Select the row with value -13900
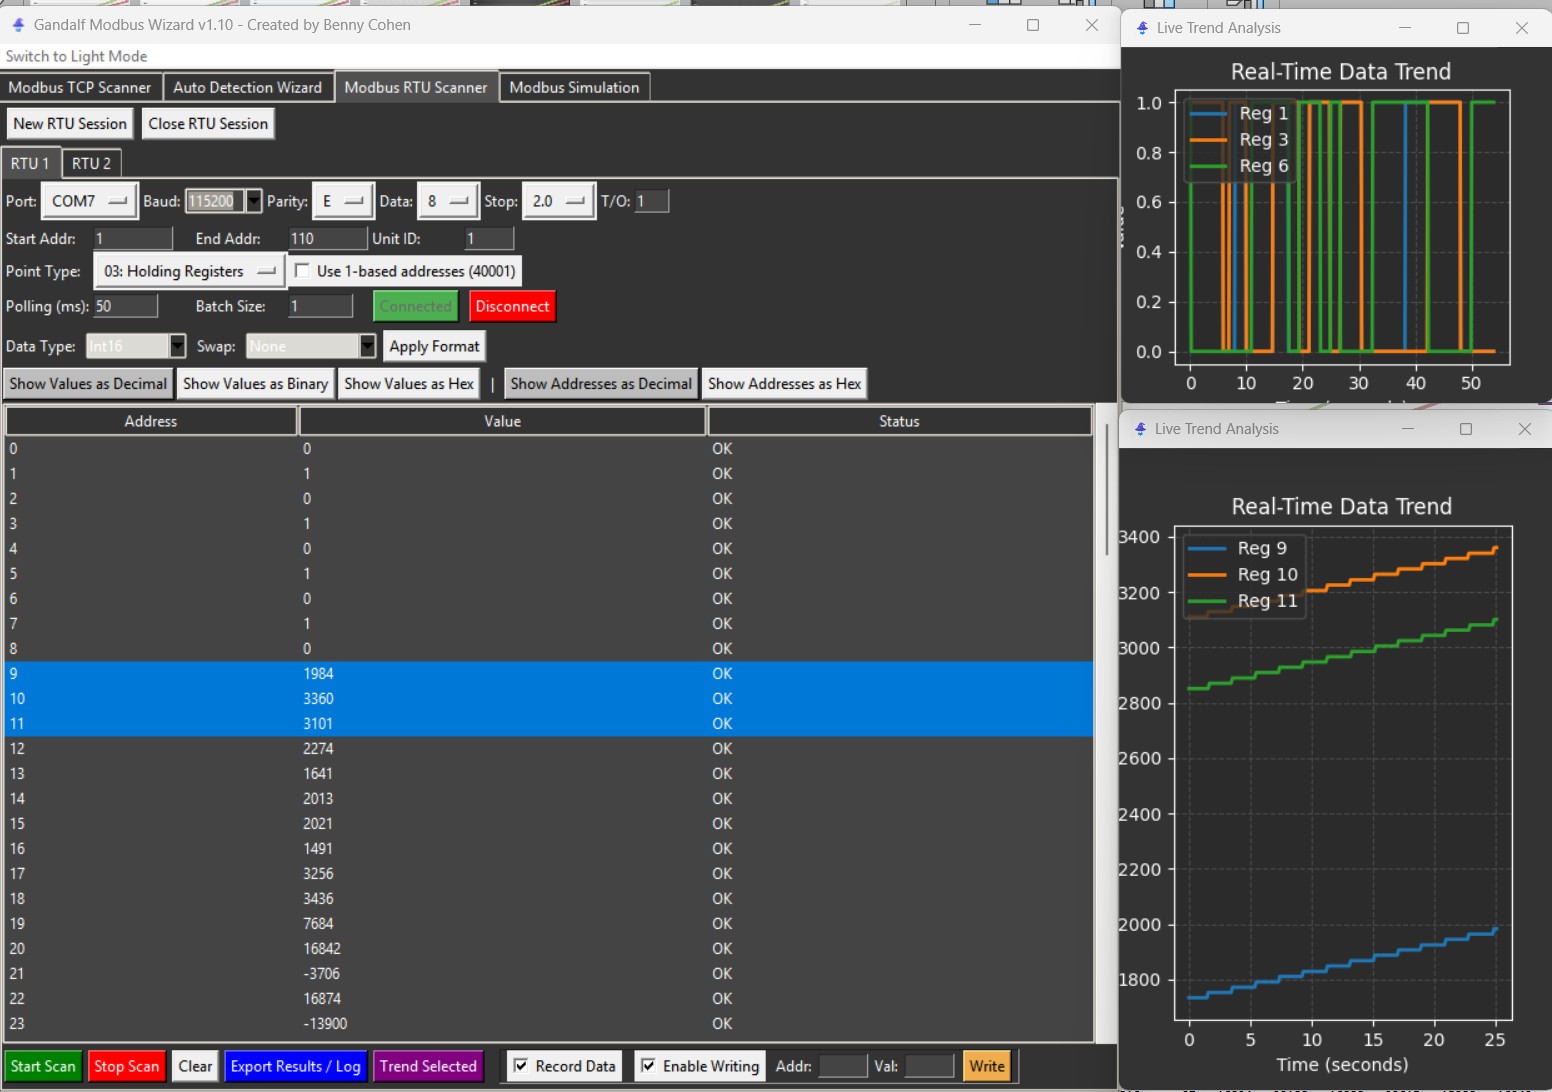1552x1092 pixels. (549, 1024)
